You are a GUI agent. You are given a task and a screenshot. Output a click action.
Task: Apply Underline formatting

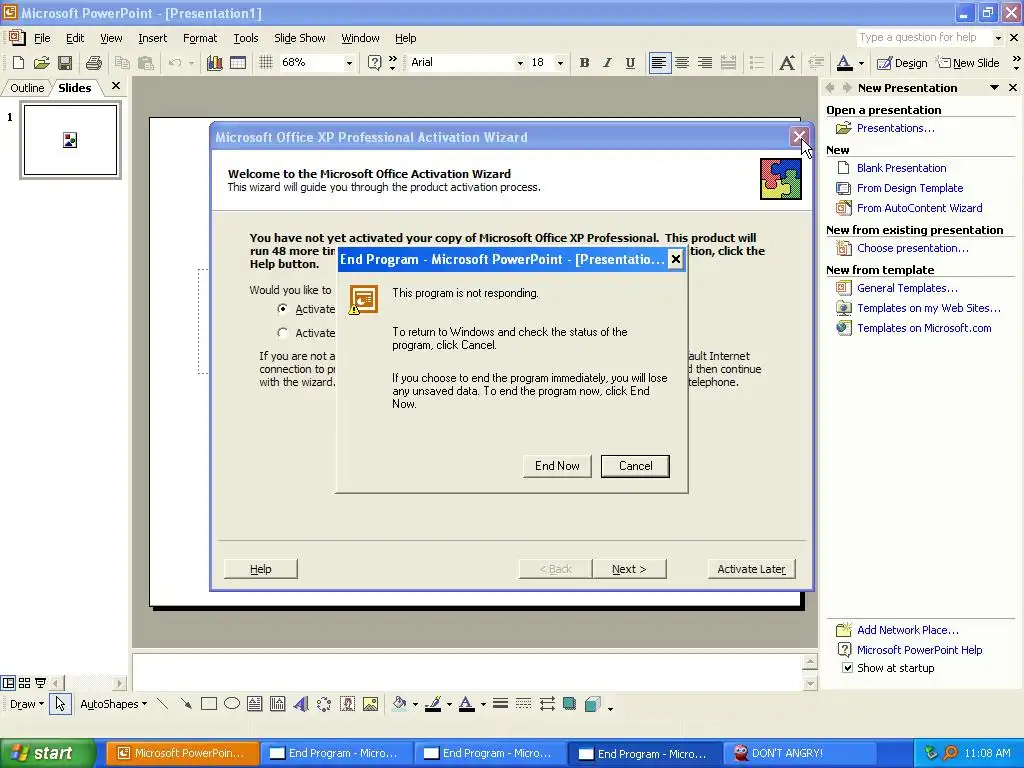pos(630,63)
